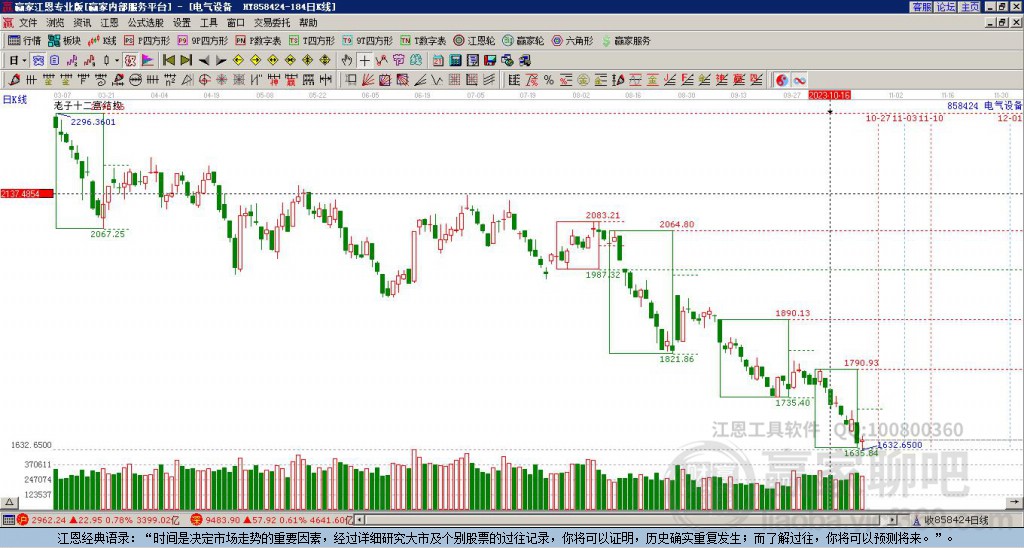Click the 深证 index value 9483.90

(223, 520)
